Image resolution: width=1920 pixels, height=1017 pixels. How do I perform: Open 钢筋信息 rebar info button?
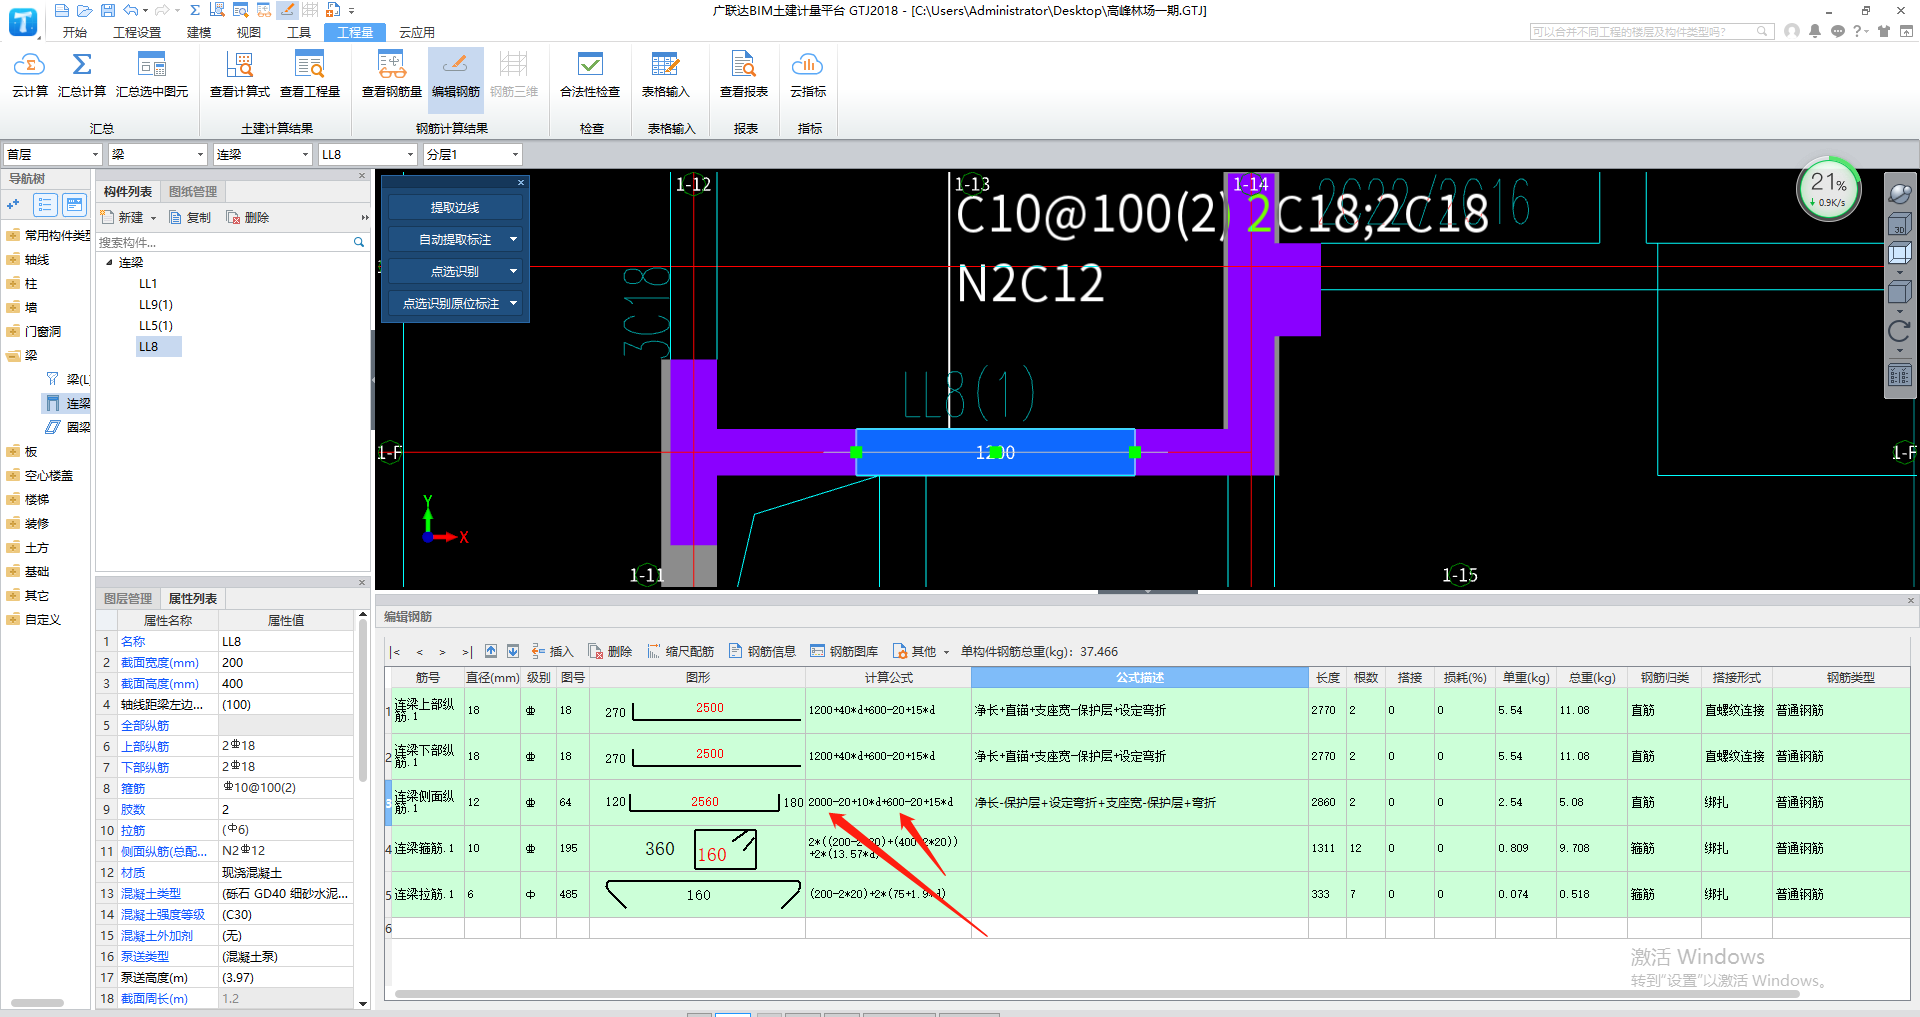point(762,651)
